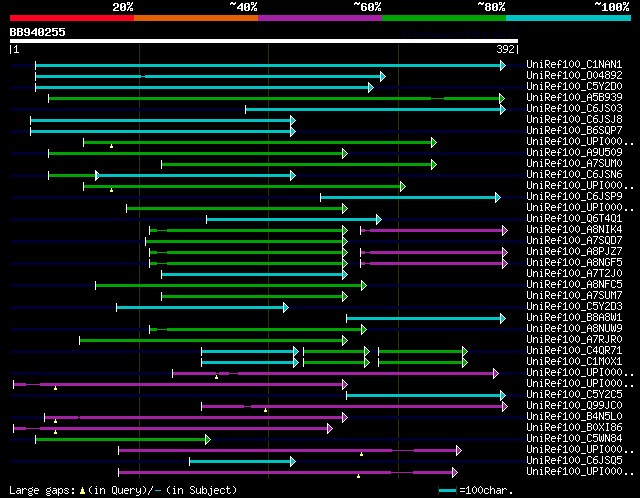
Task: Click the cyan alignment bar in the C6JS03 row
Action: (376, 109)
